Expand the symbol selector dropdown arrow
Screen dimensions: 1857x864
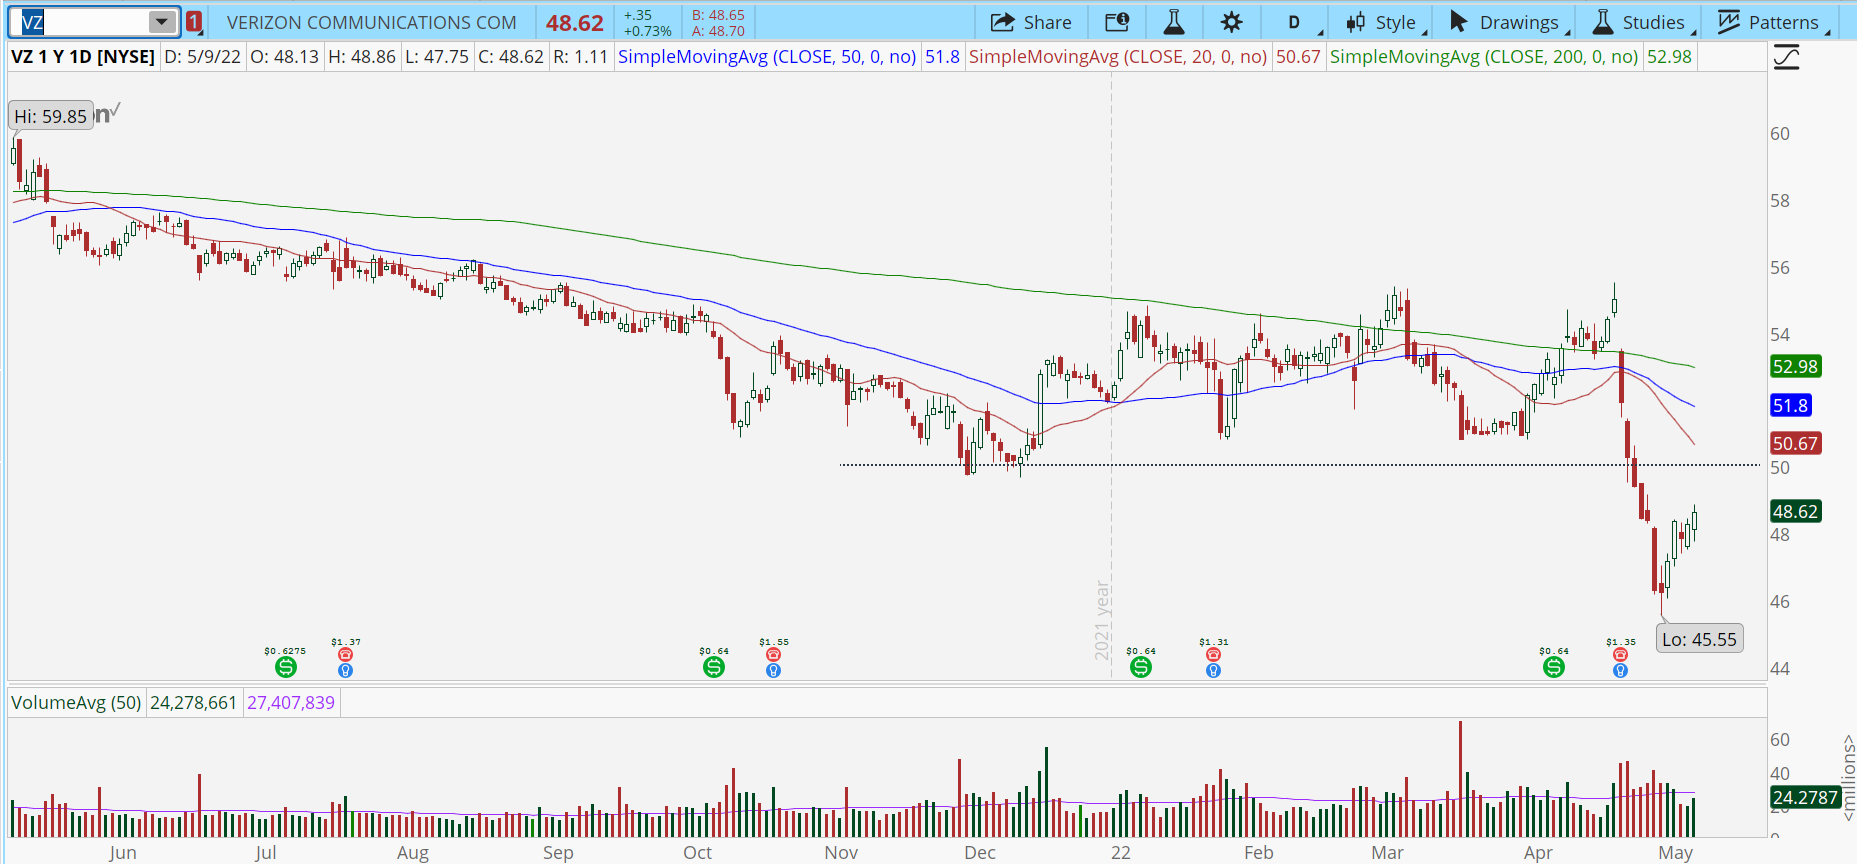161,22
